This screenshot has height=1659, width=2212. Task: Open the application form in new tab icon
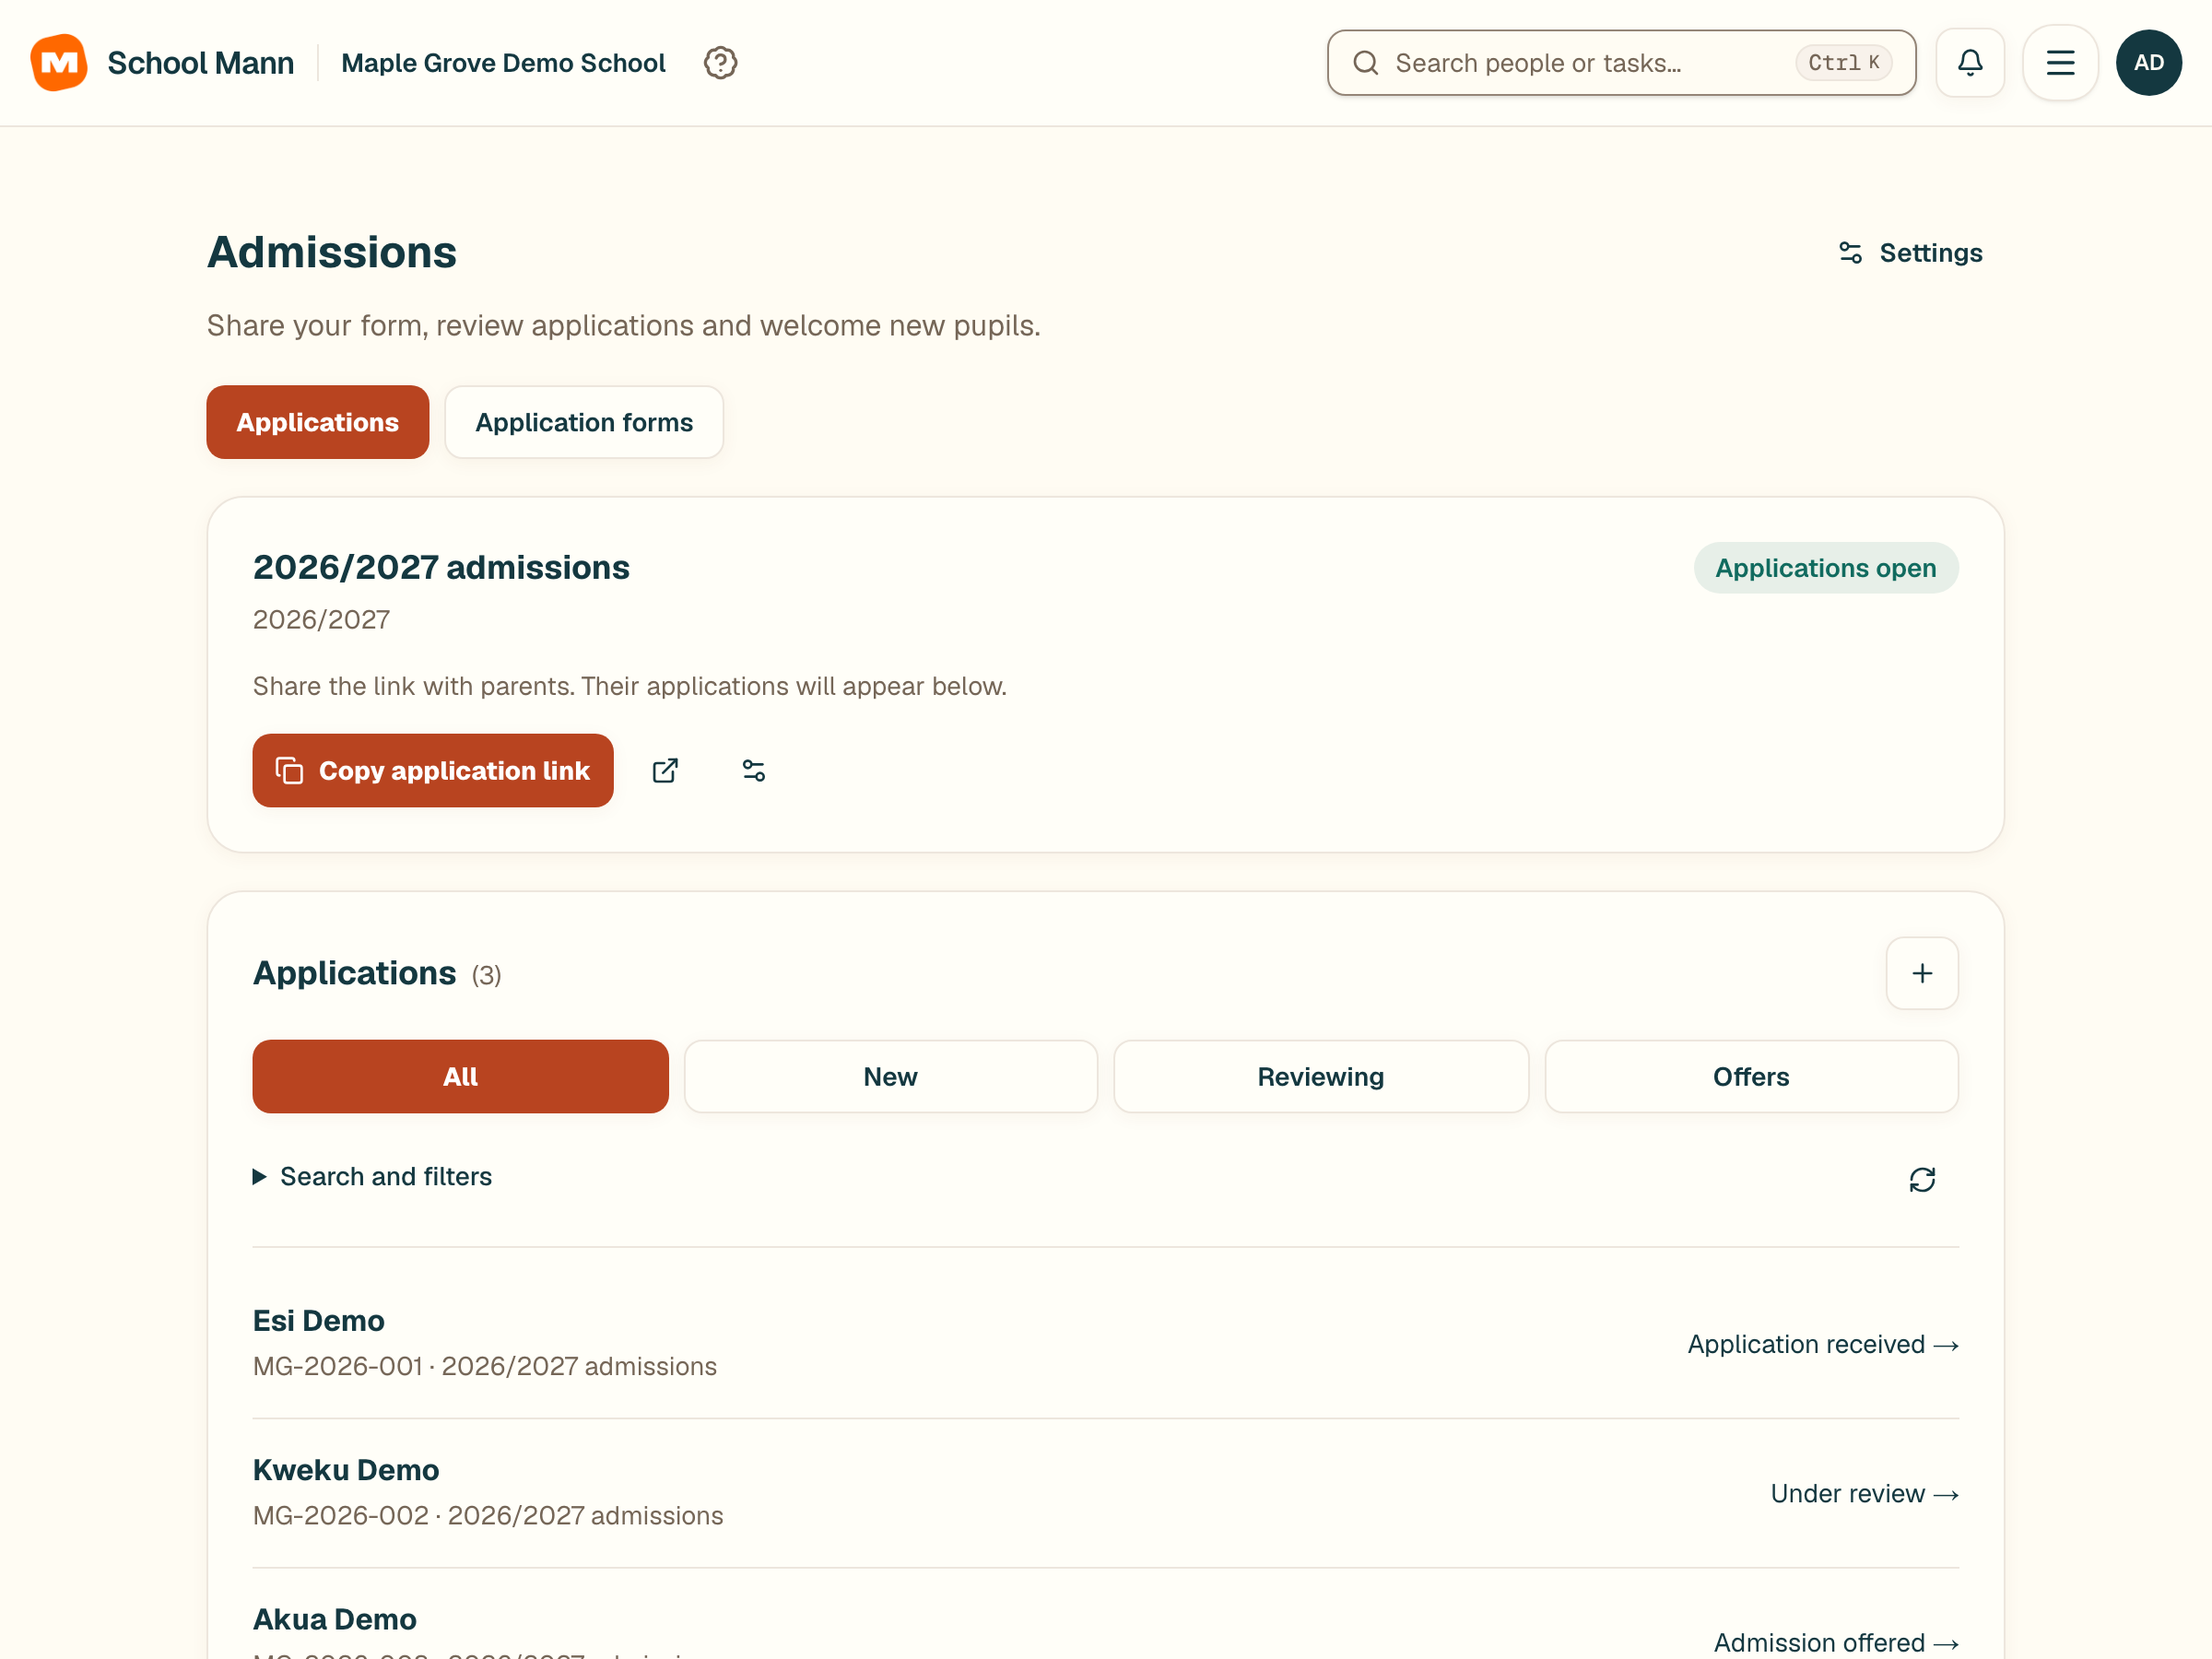(665, 770)
